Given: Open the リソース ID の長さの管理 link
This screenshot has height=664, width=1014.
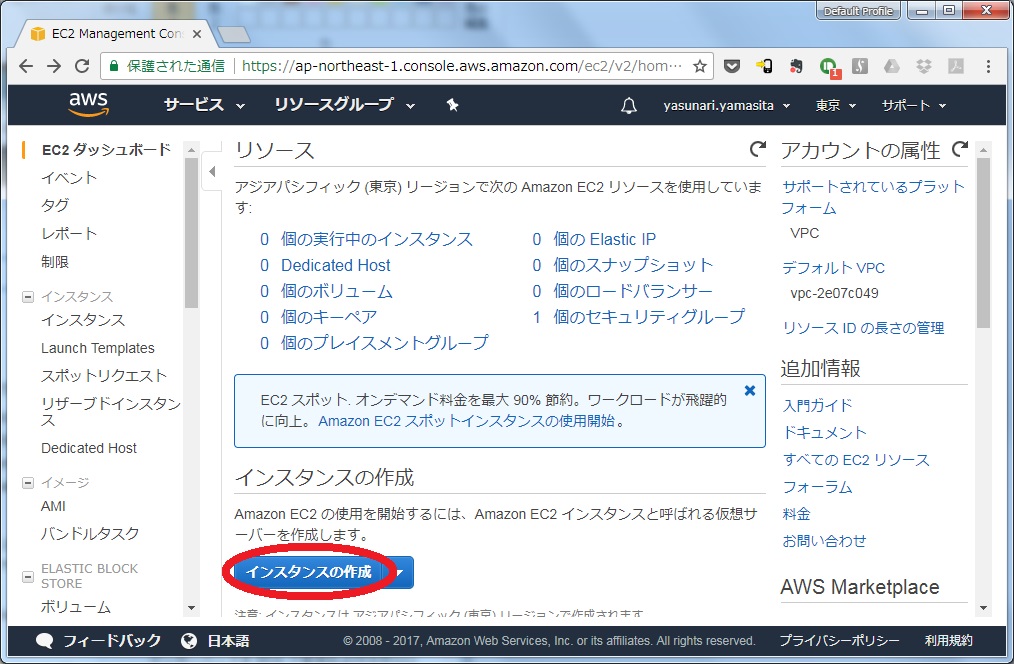Looking at the screenshot, I should click(x=863, y=328).
